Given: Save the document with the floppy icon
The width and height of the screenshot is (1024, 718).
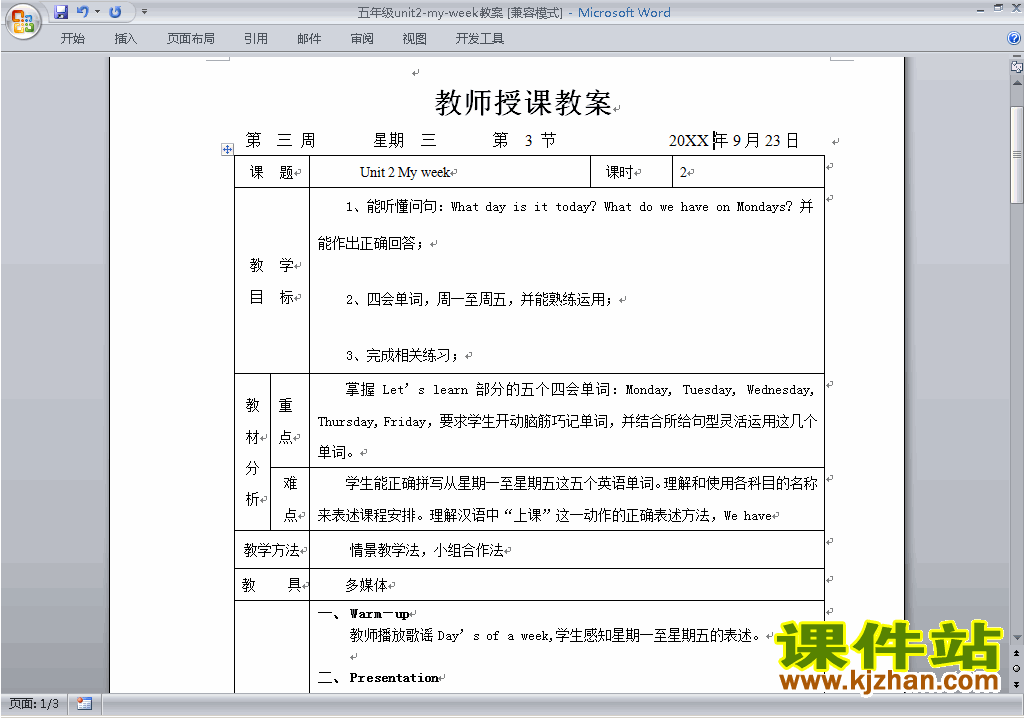Looking at the screenshot, I should [61, 12].
